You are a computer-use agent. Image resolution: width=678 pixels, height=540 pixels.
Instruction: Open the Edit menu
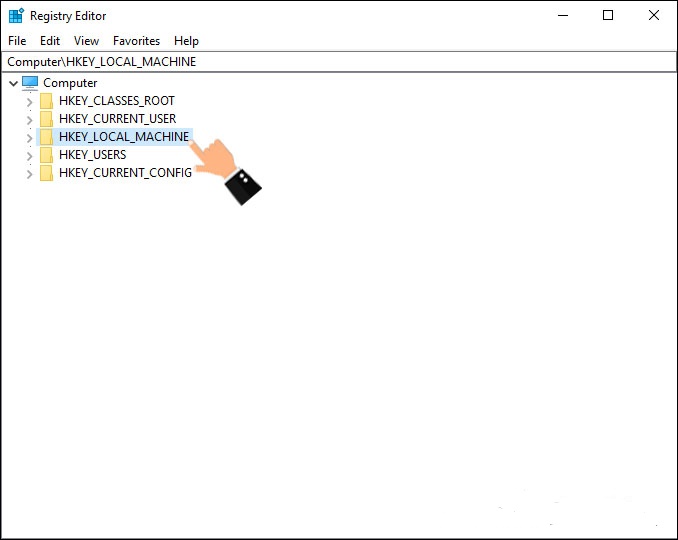tap(50, 41)
